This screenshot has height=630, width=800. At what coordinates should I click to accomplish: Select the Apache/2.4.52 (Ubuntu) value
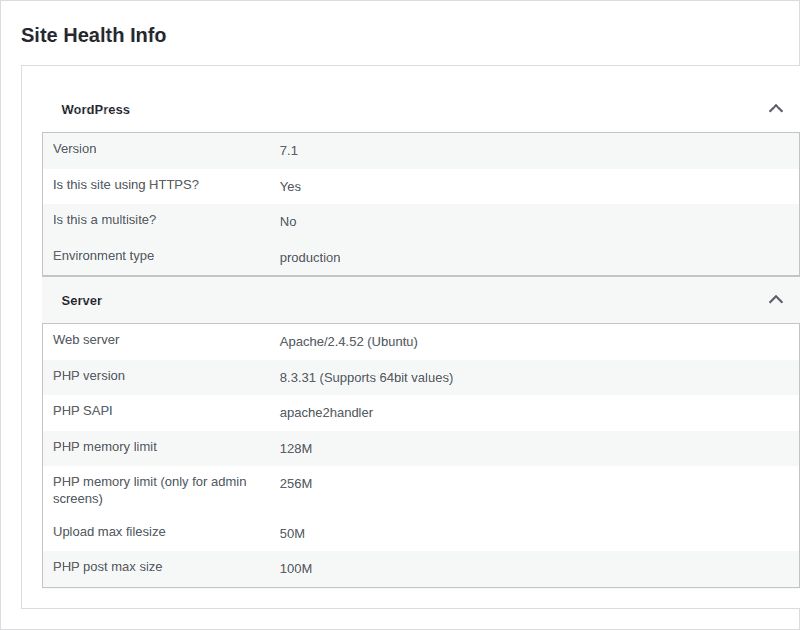pos(348,342)
